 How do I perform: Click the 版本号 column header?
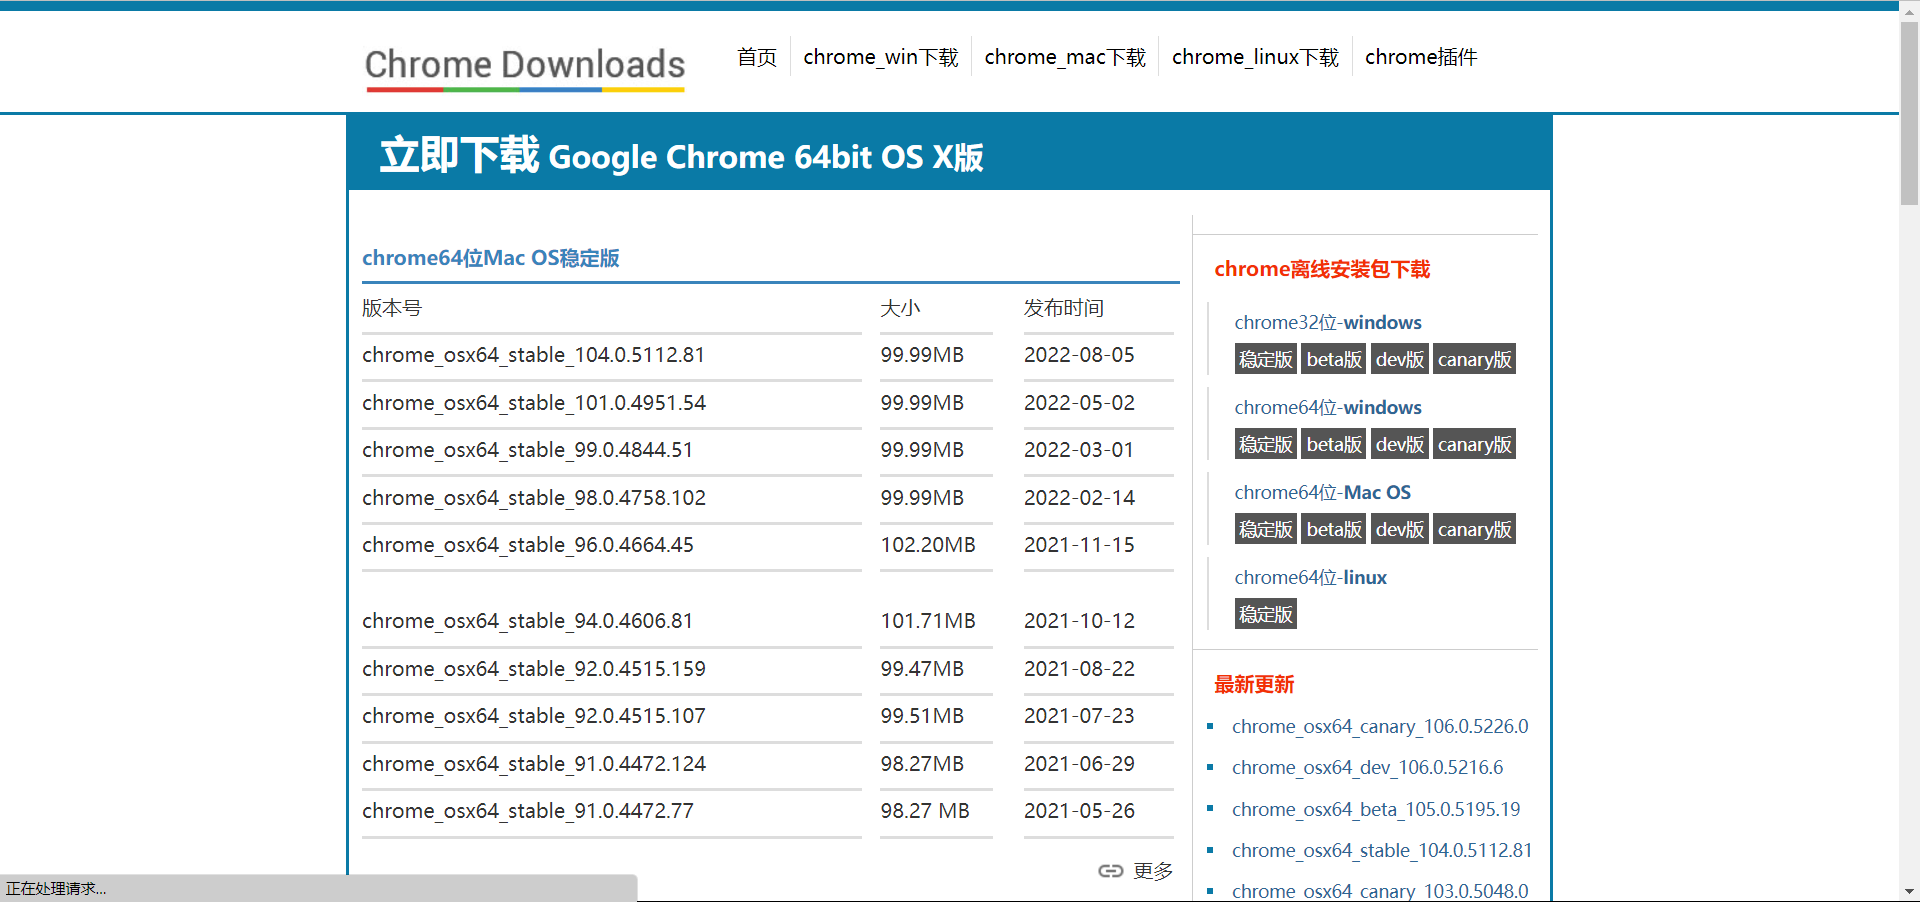pyautogui.click(x=392, y=308)
